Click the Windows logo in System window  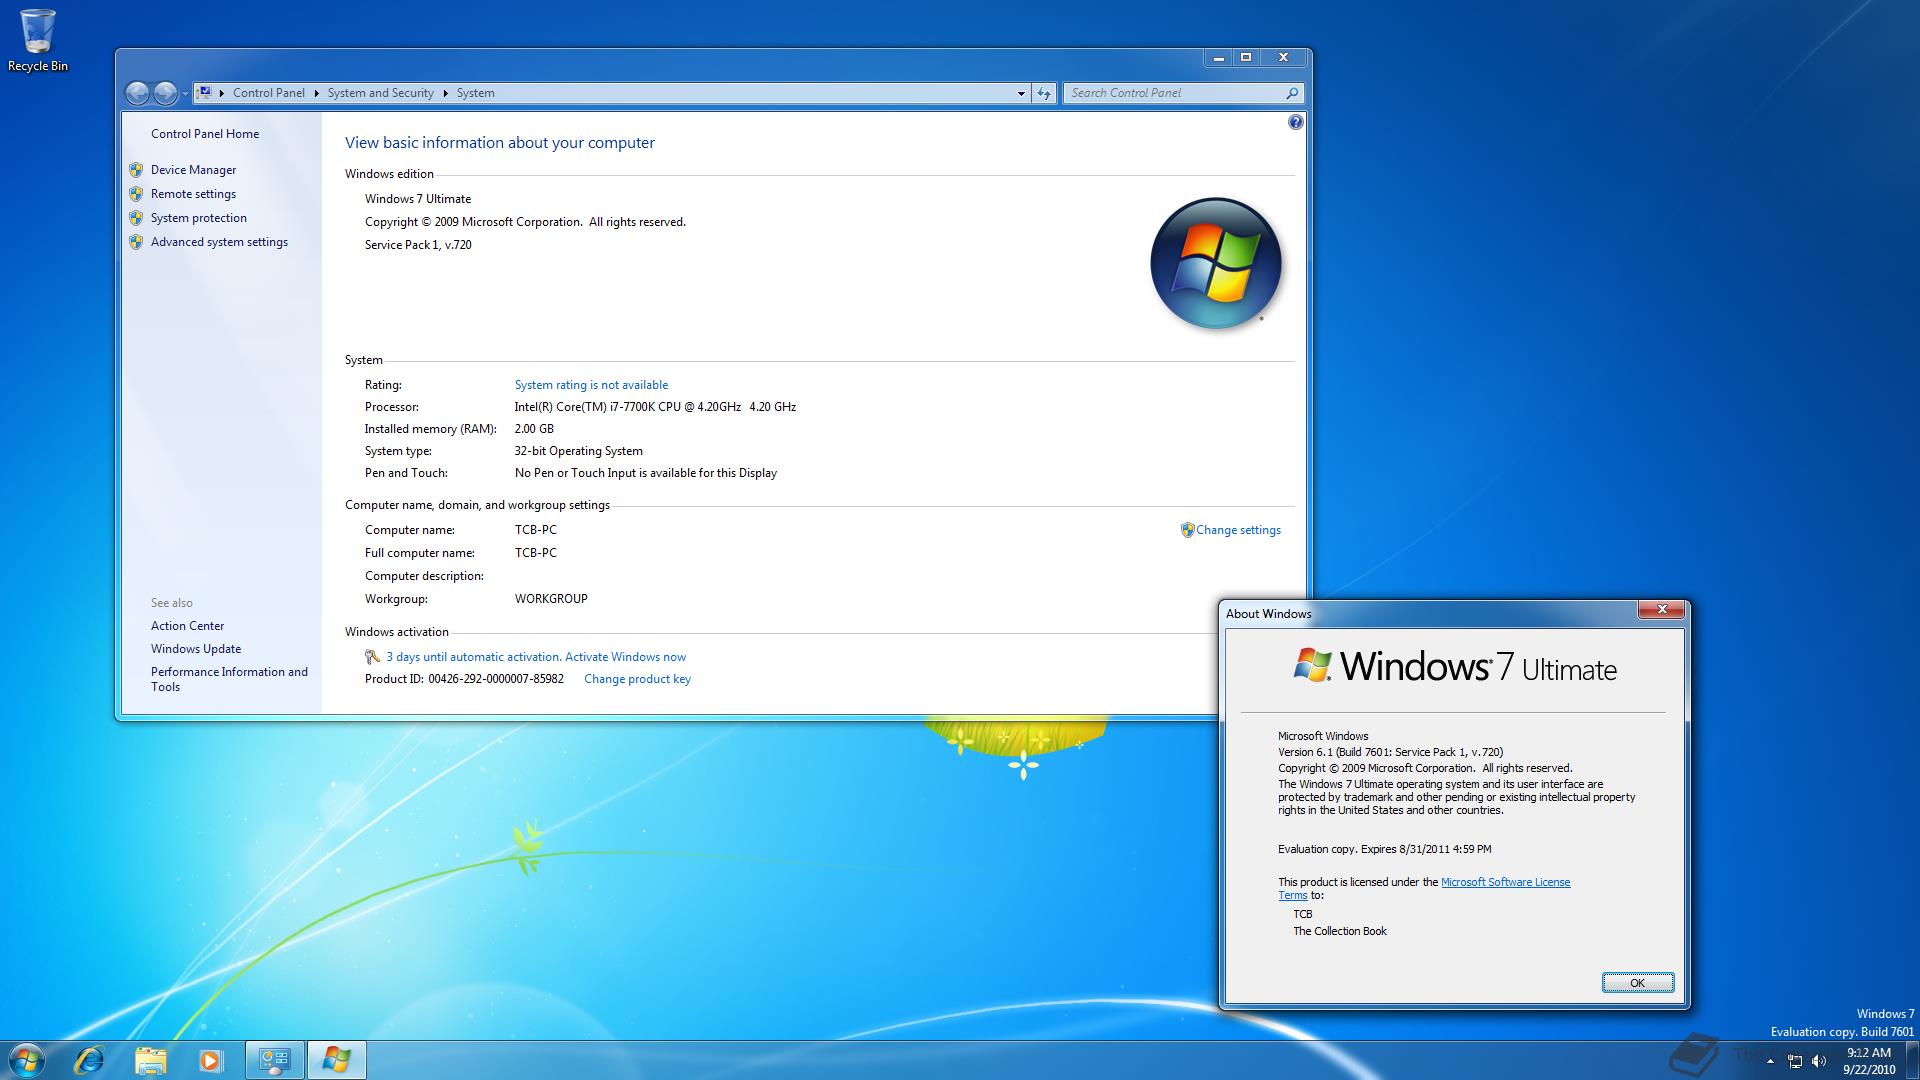1215,264
